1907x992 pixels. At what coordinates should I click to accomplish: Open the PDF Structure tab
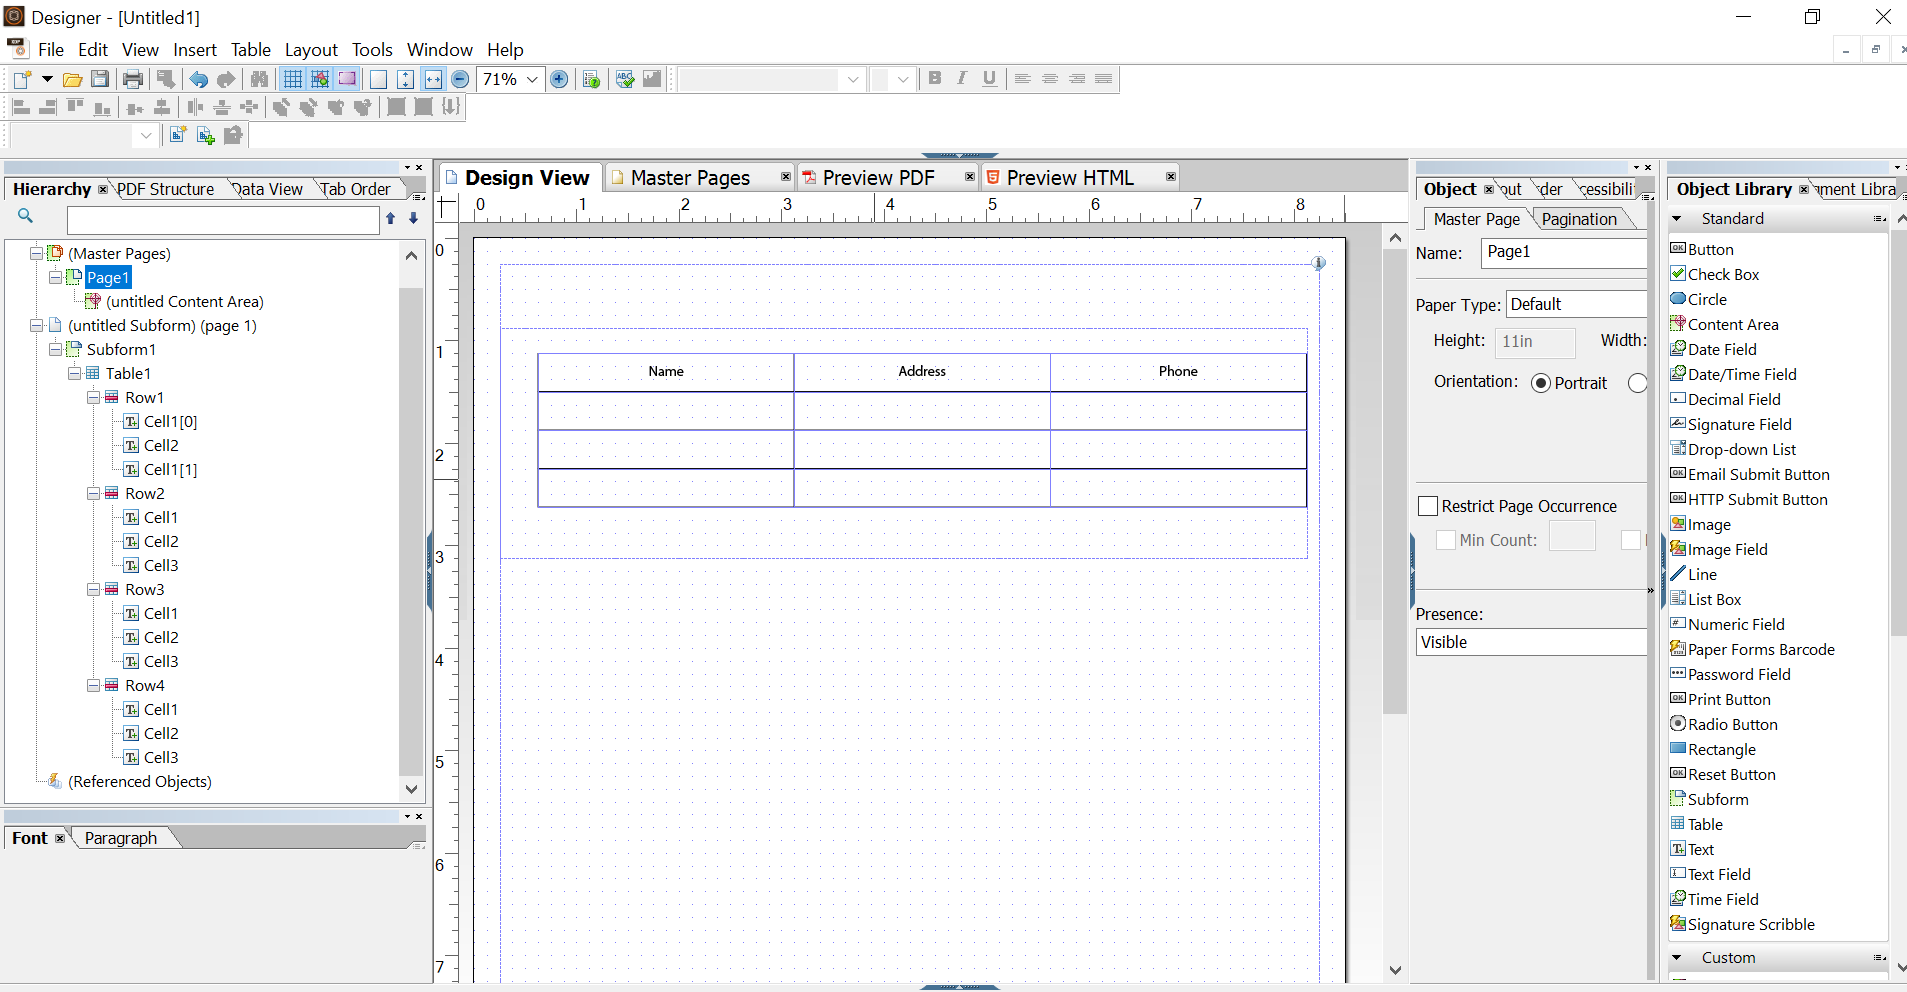pyautogui.click(x=165, y=189)
